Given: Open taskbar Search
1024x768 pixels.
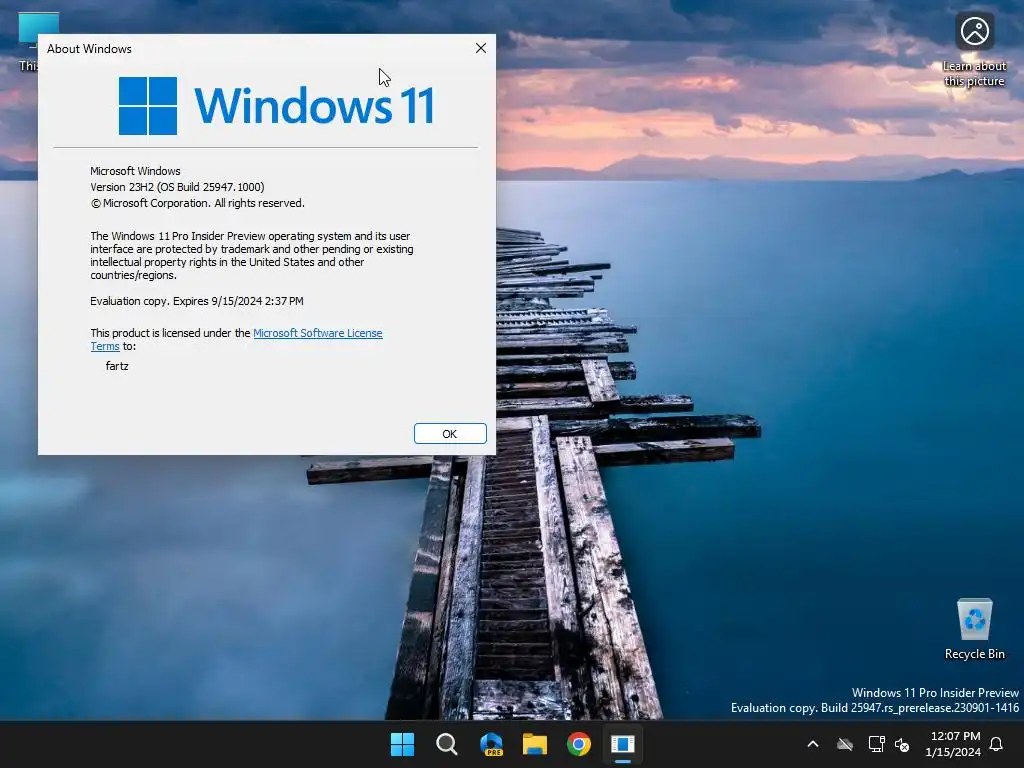Looking at the screenshot, I should click(447, 744).
